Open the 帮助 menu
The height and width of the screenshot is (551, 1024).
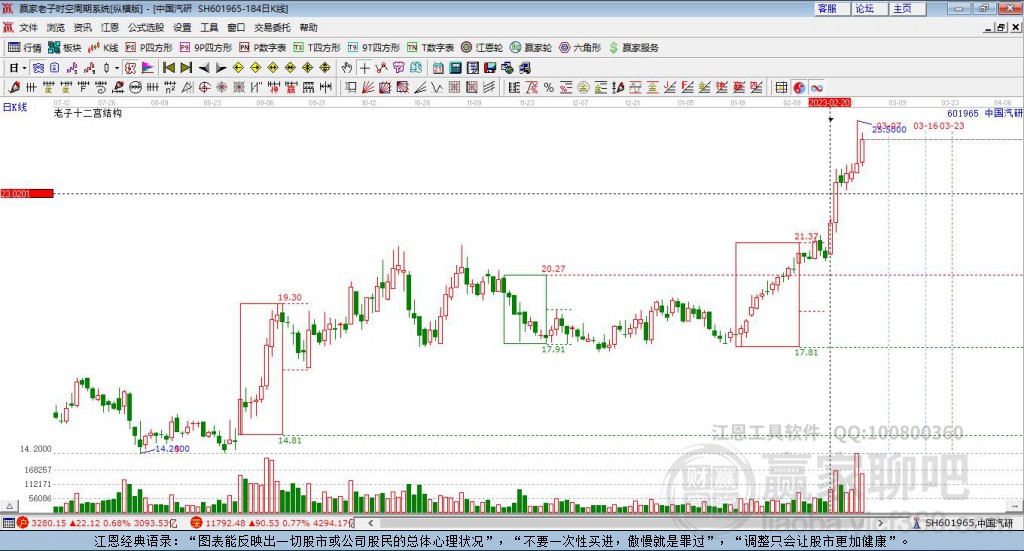tap(308, 27)
